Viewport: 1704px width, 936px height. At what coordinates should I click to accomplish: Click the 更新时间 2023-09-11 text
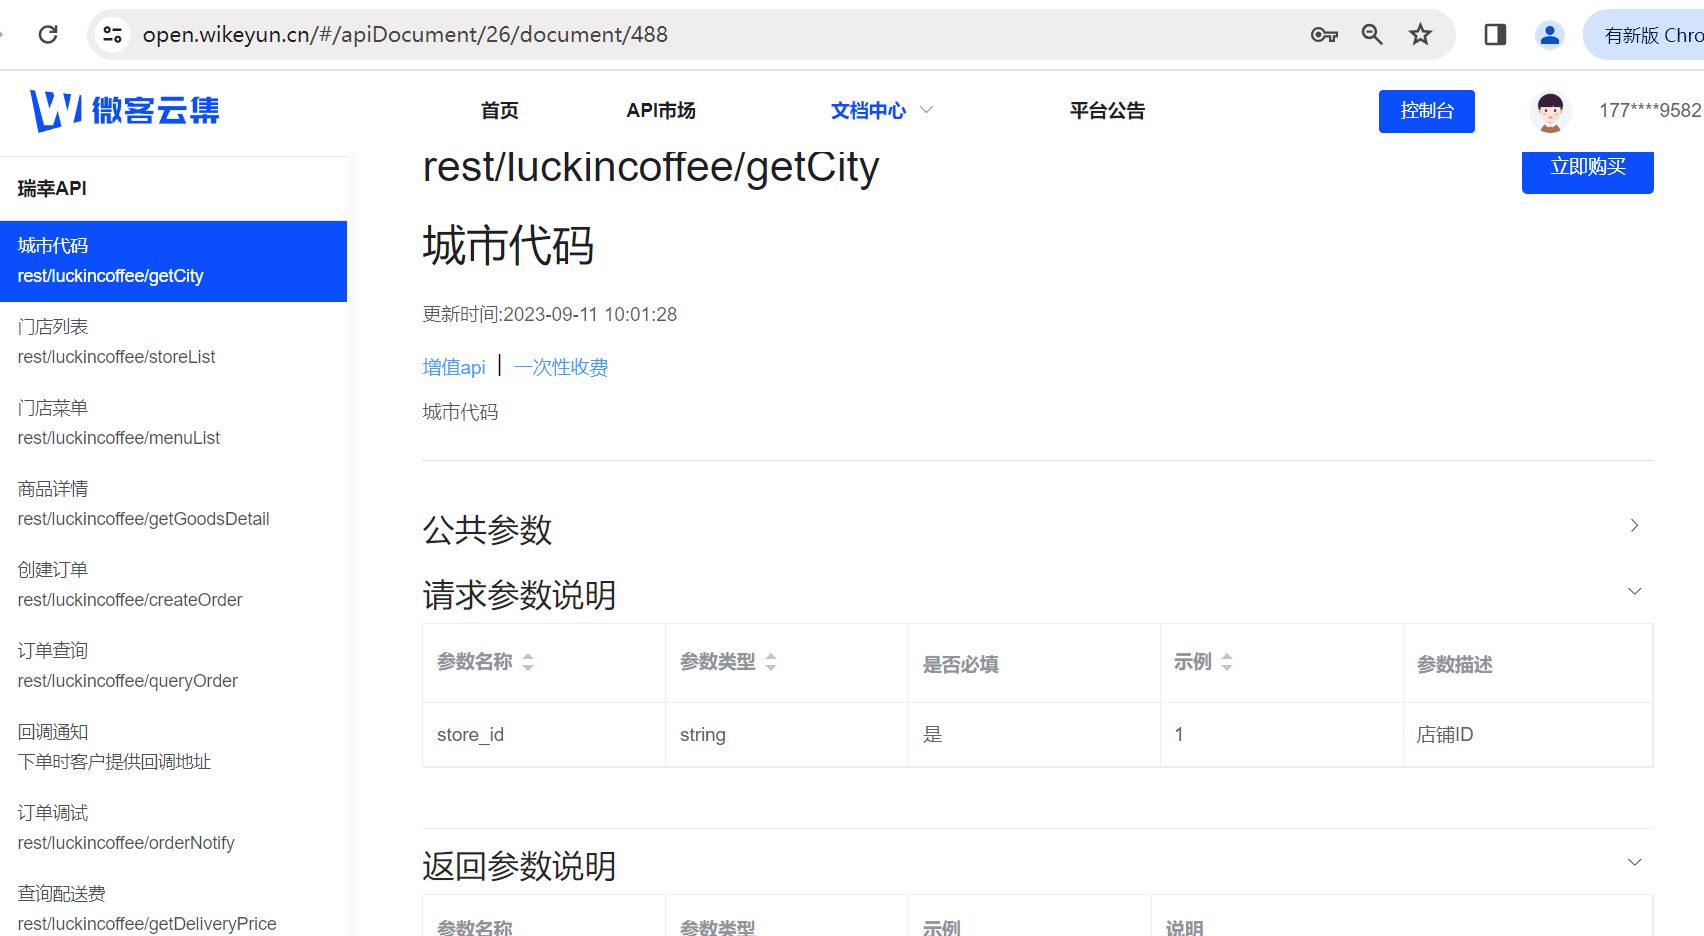point(550,314)
